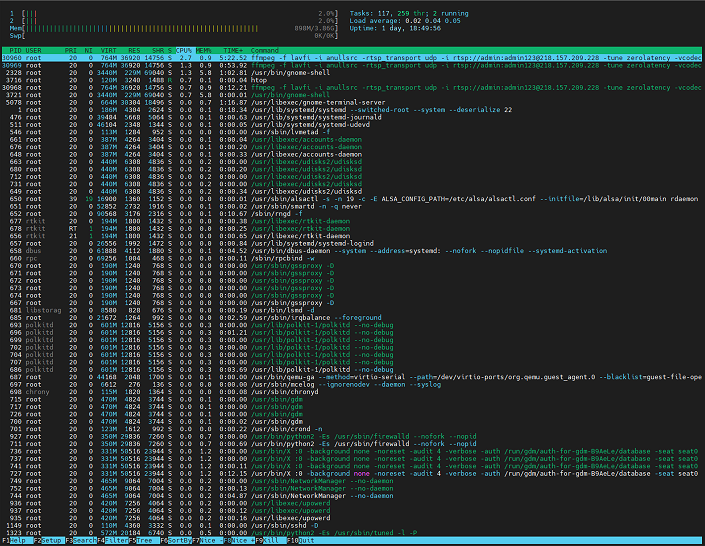
Task: Select /usr/bin/X row PID 727
Action: pyautogui.click(x=352, y=473)
